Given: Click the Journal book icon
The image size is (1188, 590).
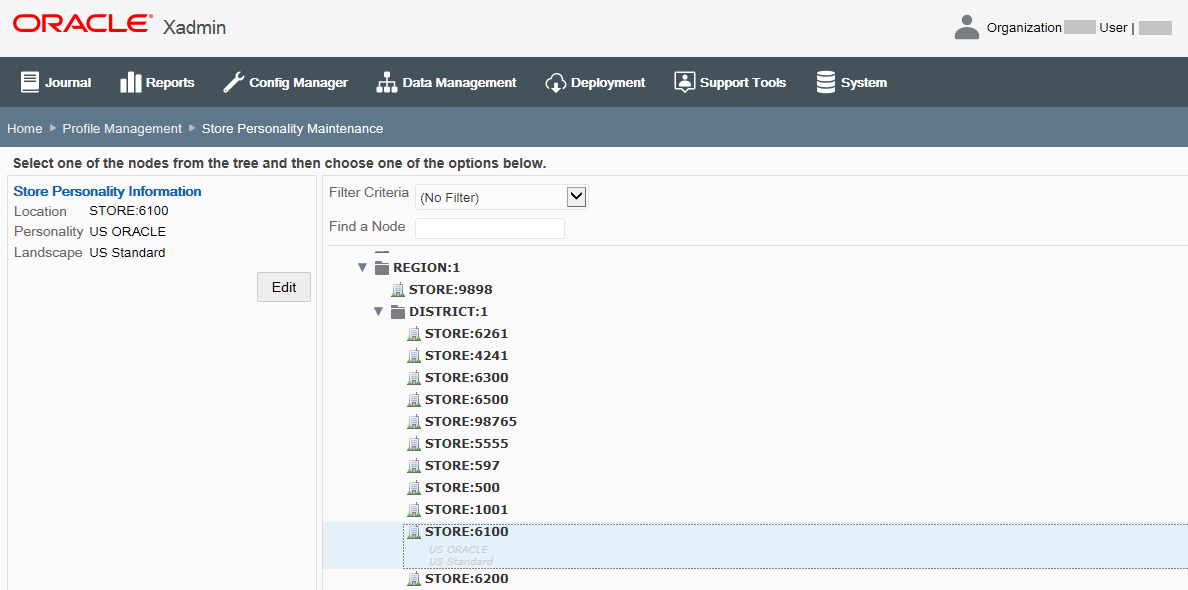Looking at the screenshot, I should pos(30,82).
